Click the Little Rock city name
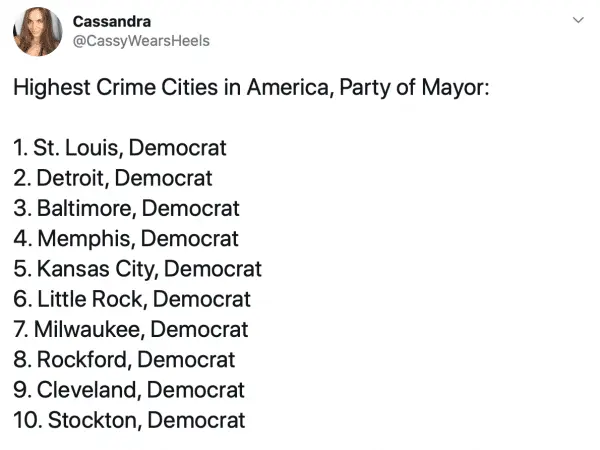 [x=90, y=298]
